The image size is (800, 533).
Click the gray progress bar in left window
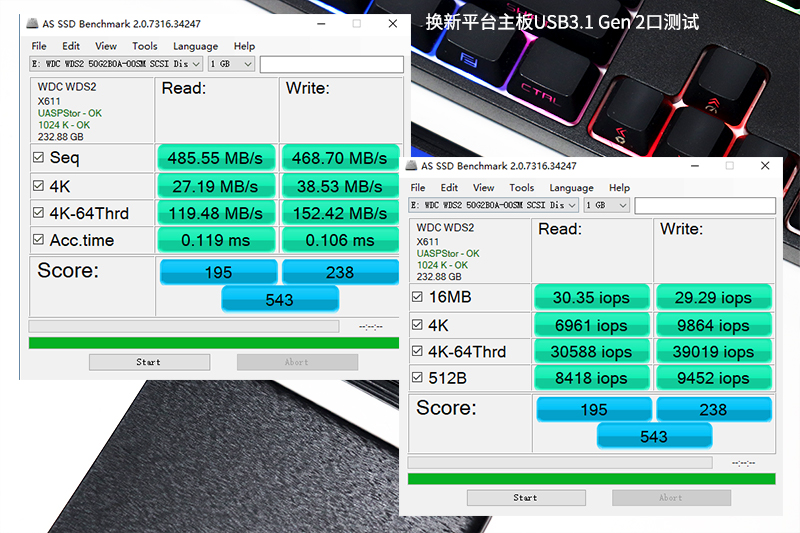(184, 326)
